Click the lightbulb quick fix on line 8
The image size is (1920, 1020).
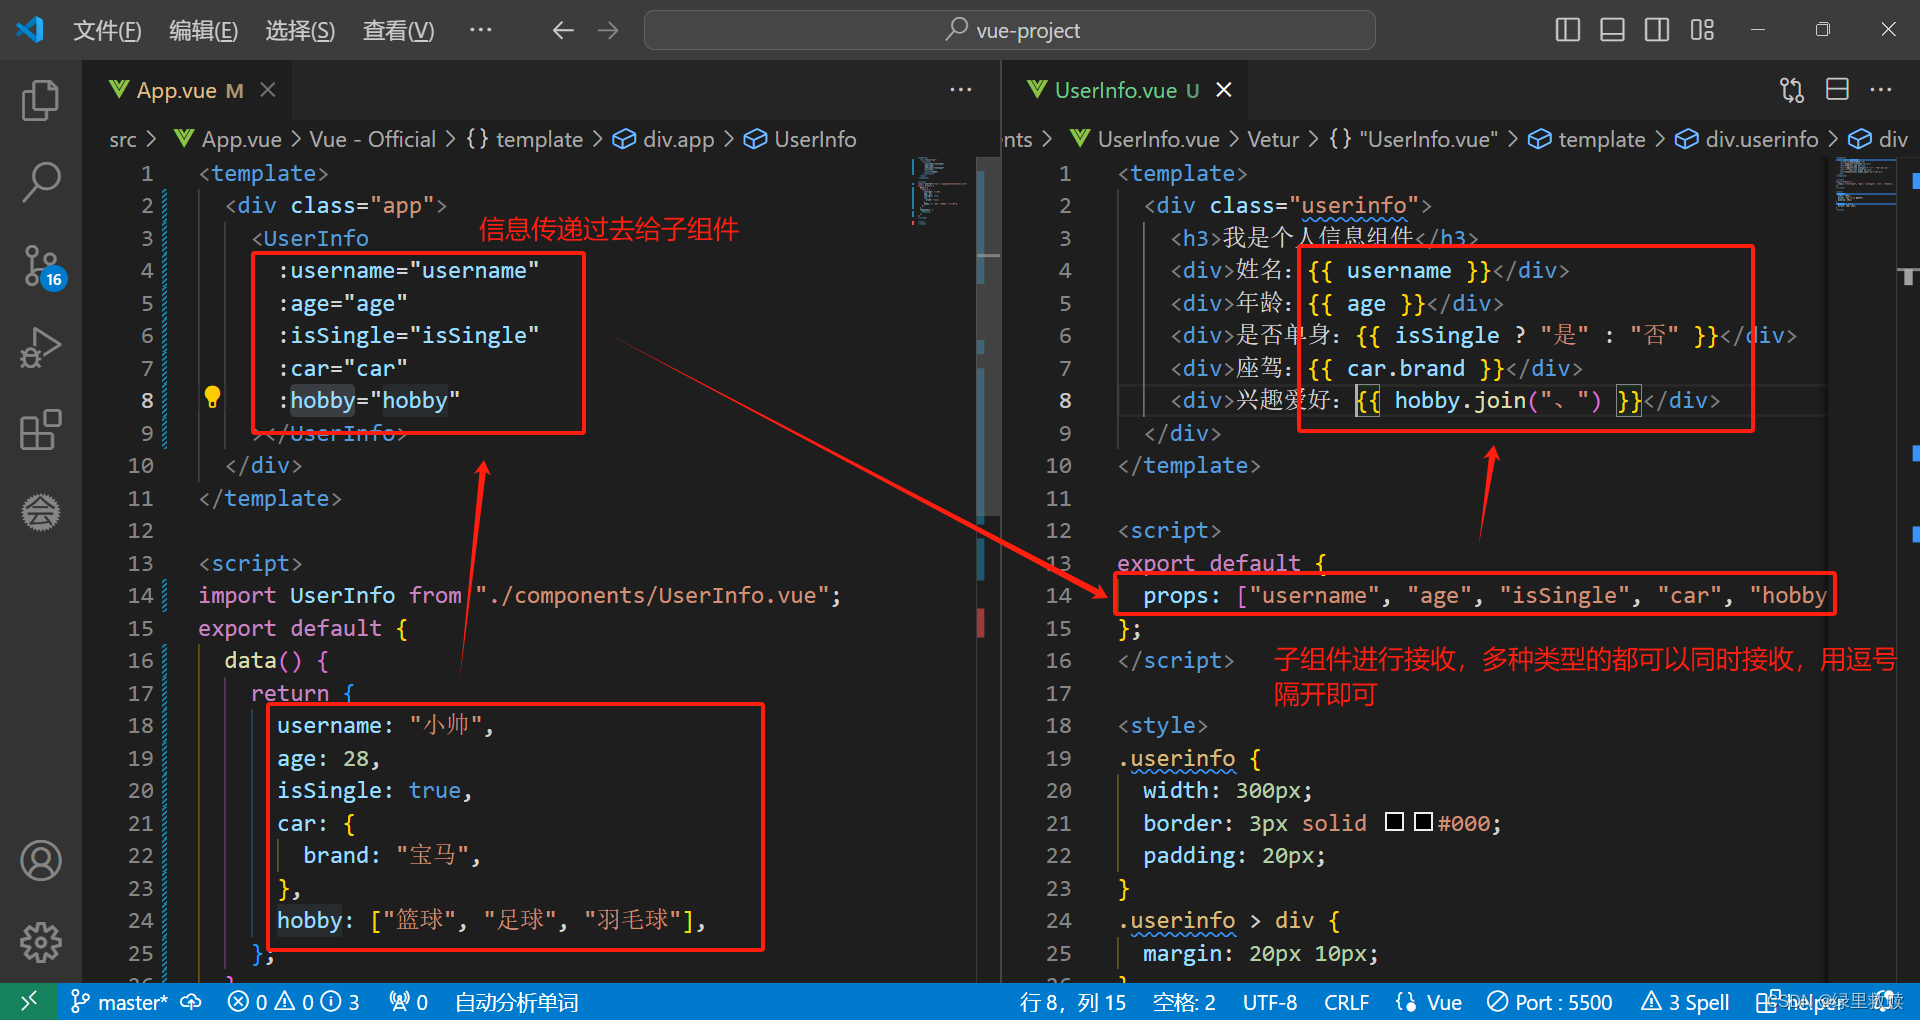213,397
